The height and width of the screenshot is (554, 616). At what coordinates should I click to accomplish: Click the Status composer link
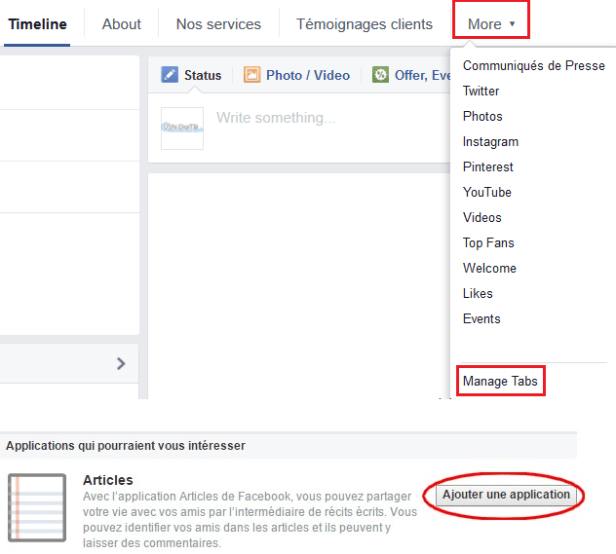click(x=203, y=75)
